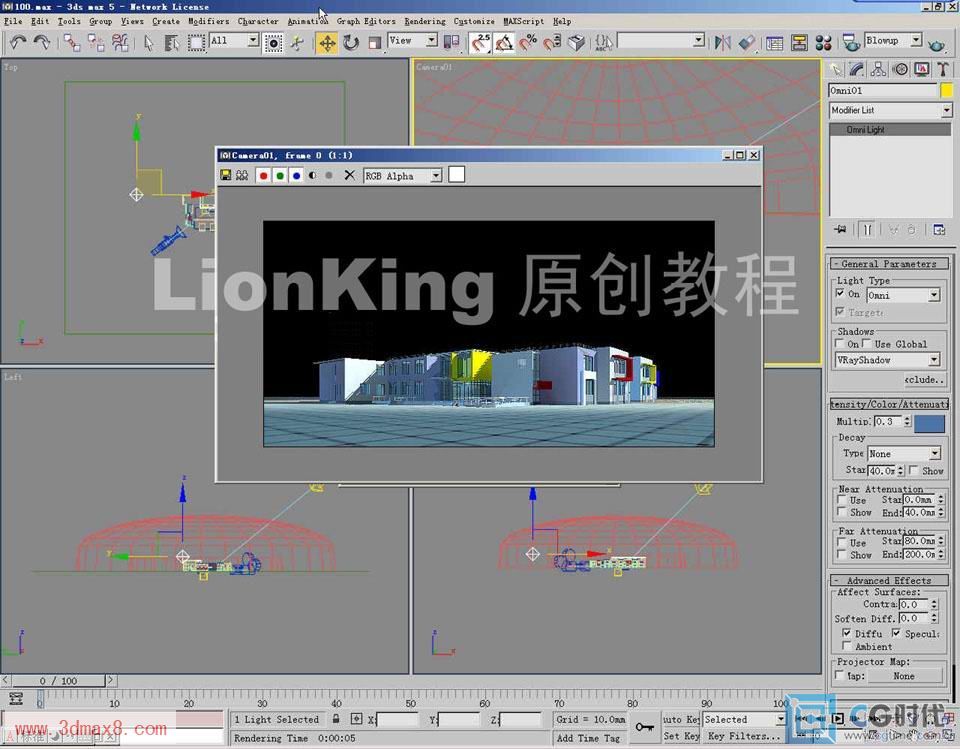Toggle Diffuse affect surfaces checkbox
This screenshot has width=960, height=749.
pos(846,633)
